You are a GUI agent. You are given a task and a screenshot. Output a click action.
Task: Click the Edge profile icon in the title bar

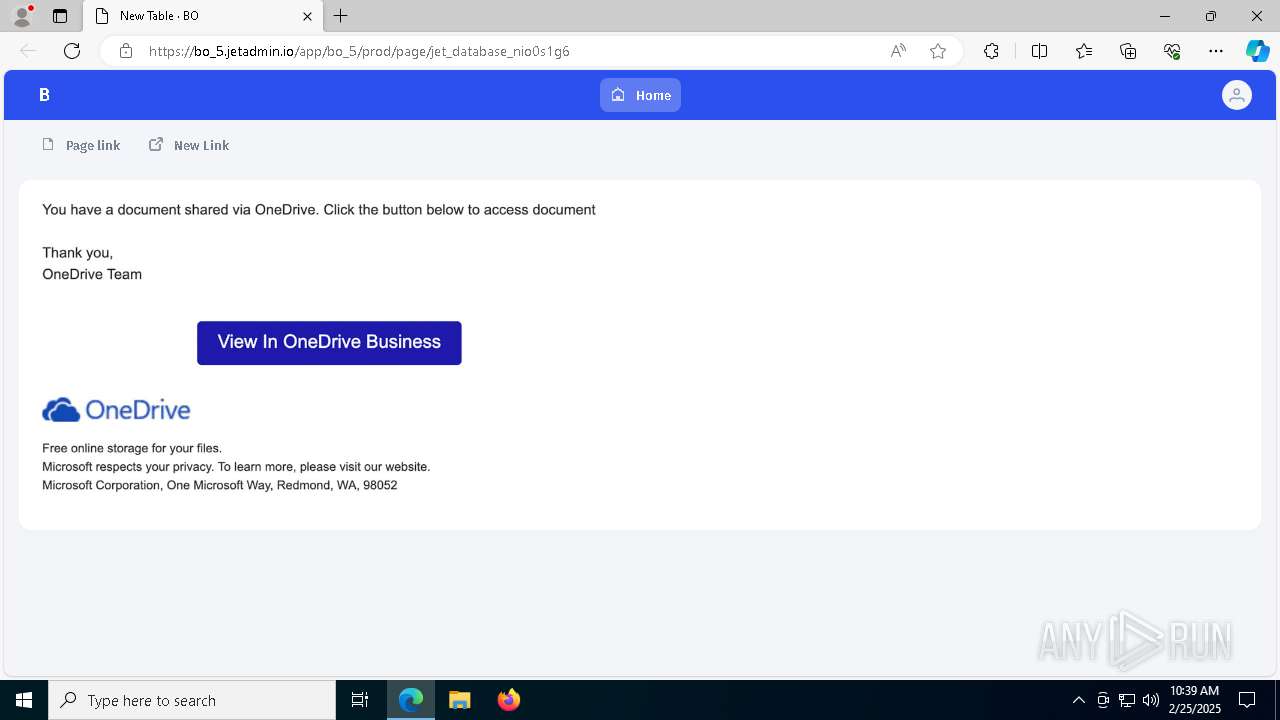22,15
